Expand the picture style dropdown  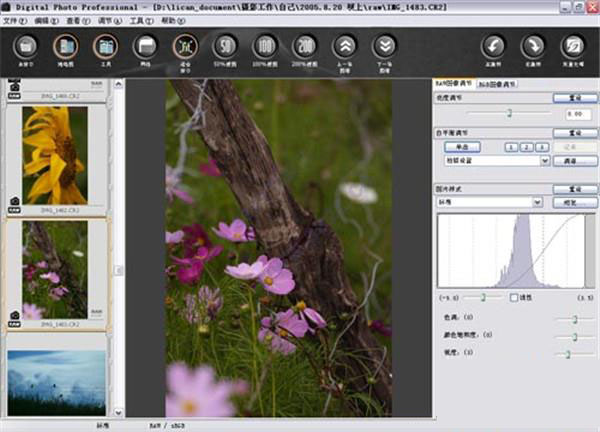[538, 201]
